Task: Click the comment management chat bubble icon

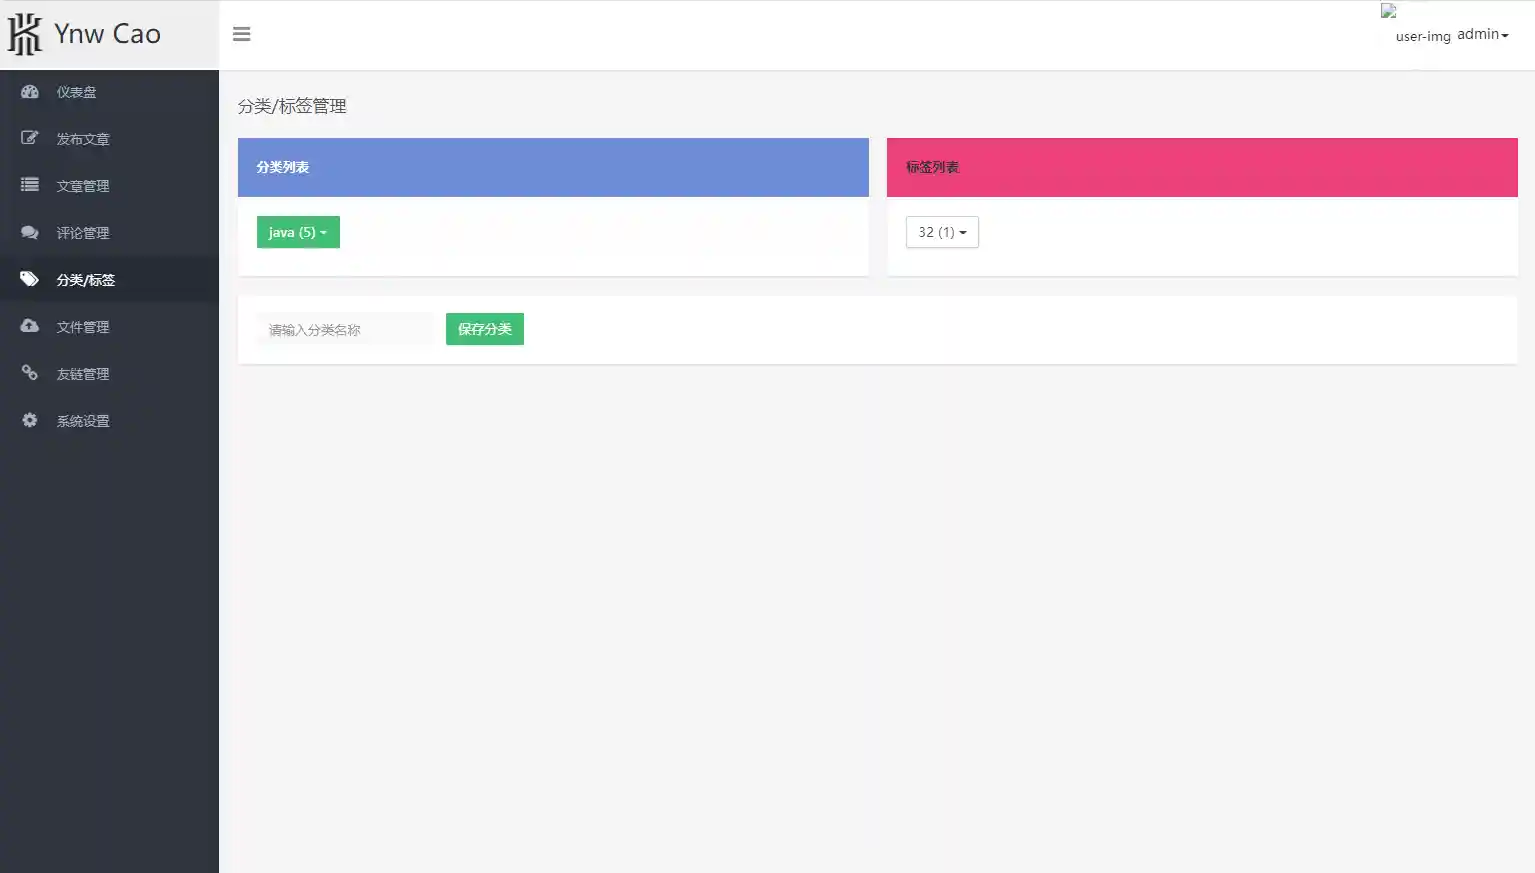Action: (x=30, y=232)
